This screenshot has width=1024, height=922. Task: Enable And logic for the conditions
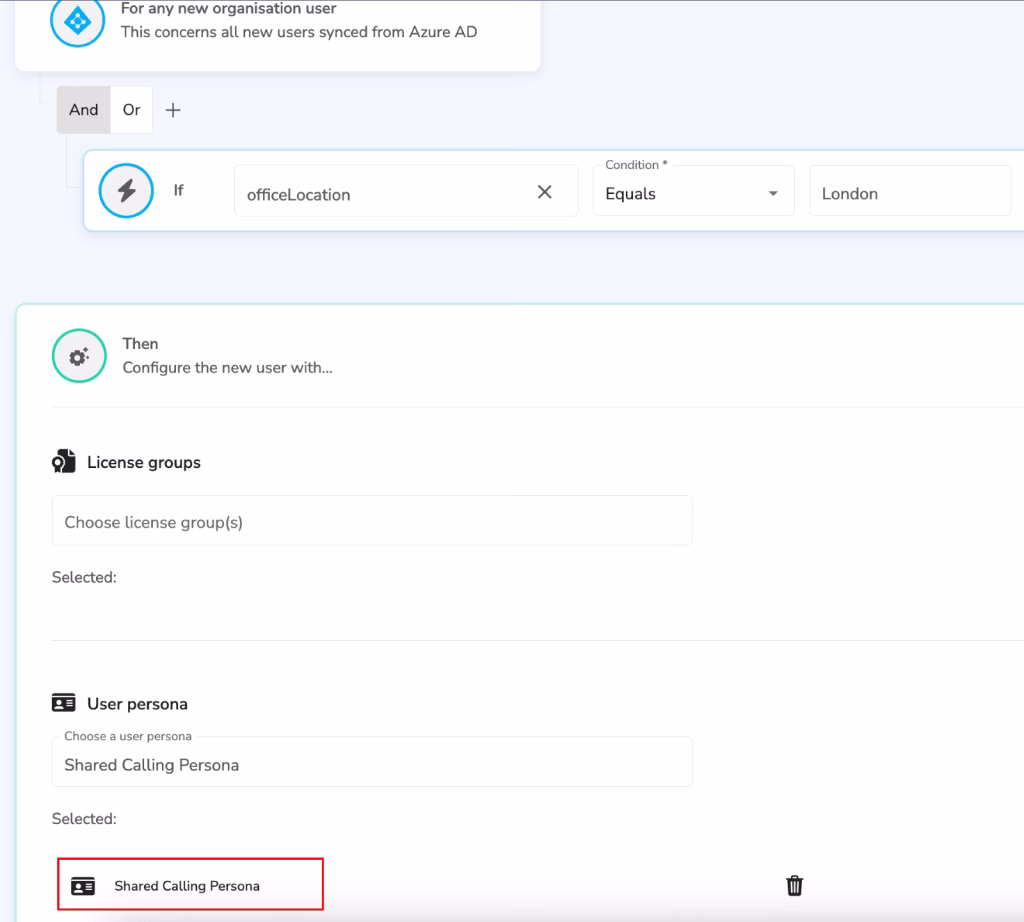(x=83, y=110)
